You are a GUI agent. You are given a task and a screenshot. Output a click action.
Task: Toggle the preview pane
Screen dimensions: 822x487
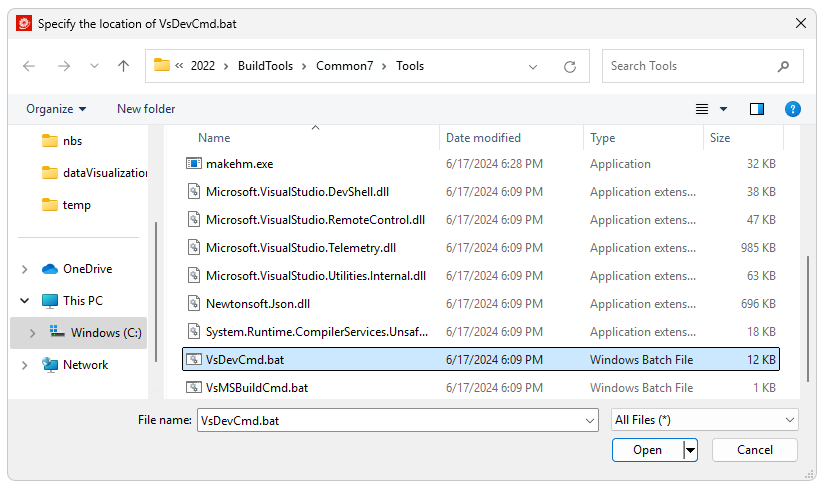(x=757, y=109)
